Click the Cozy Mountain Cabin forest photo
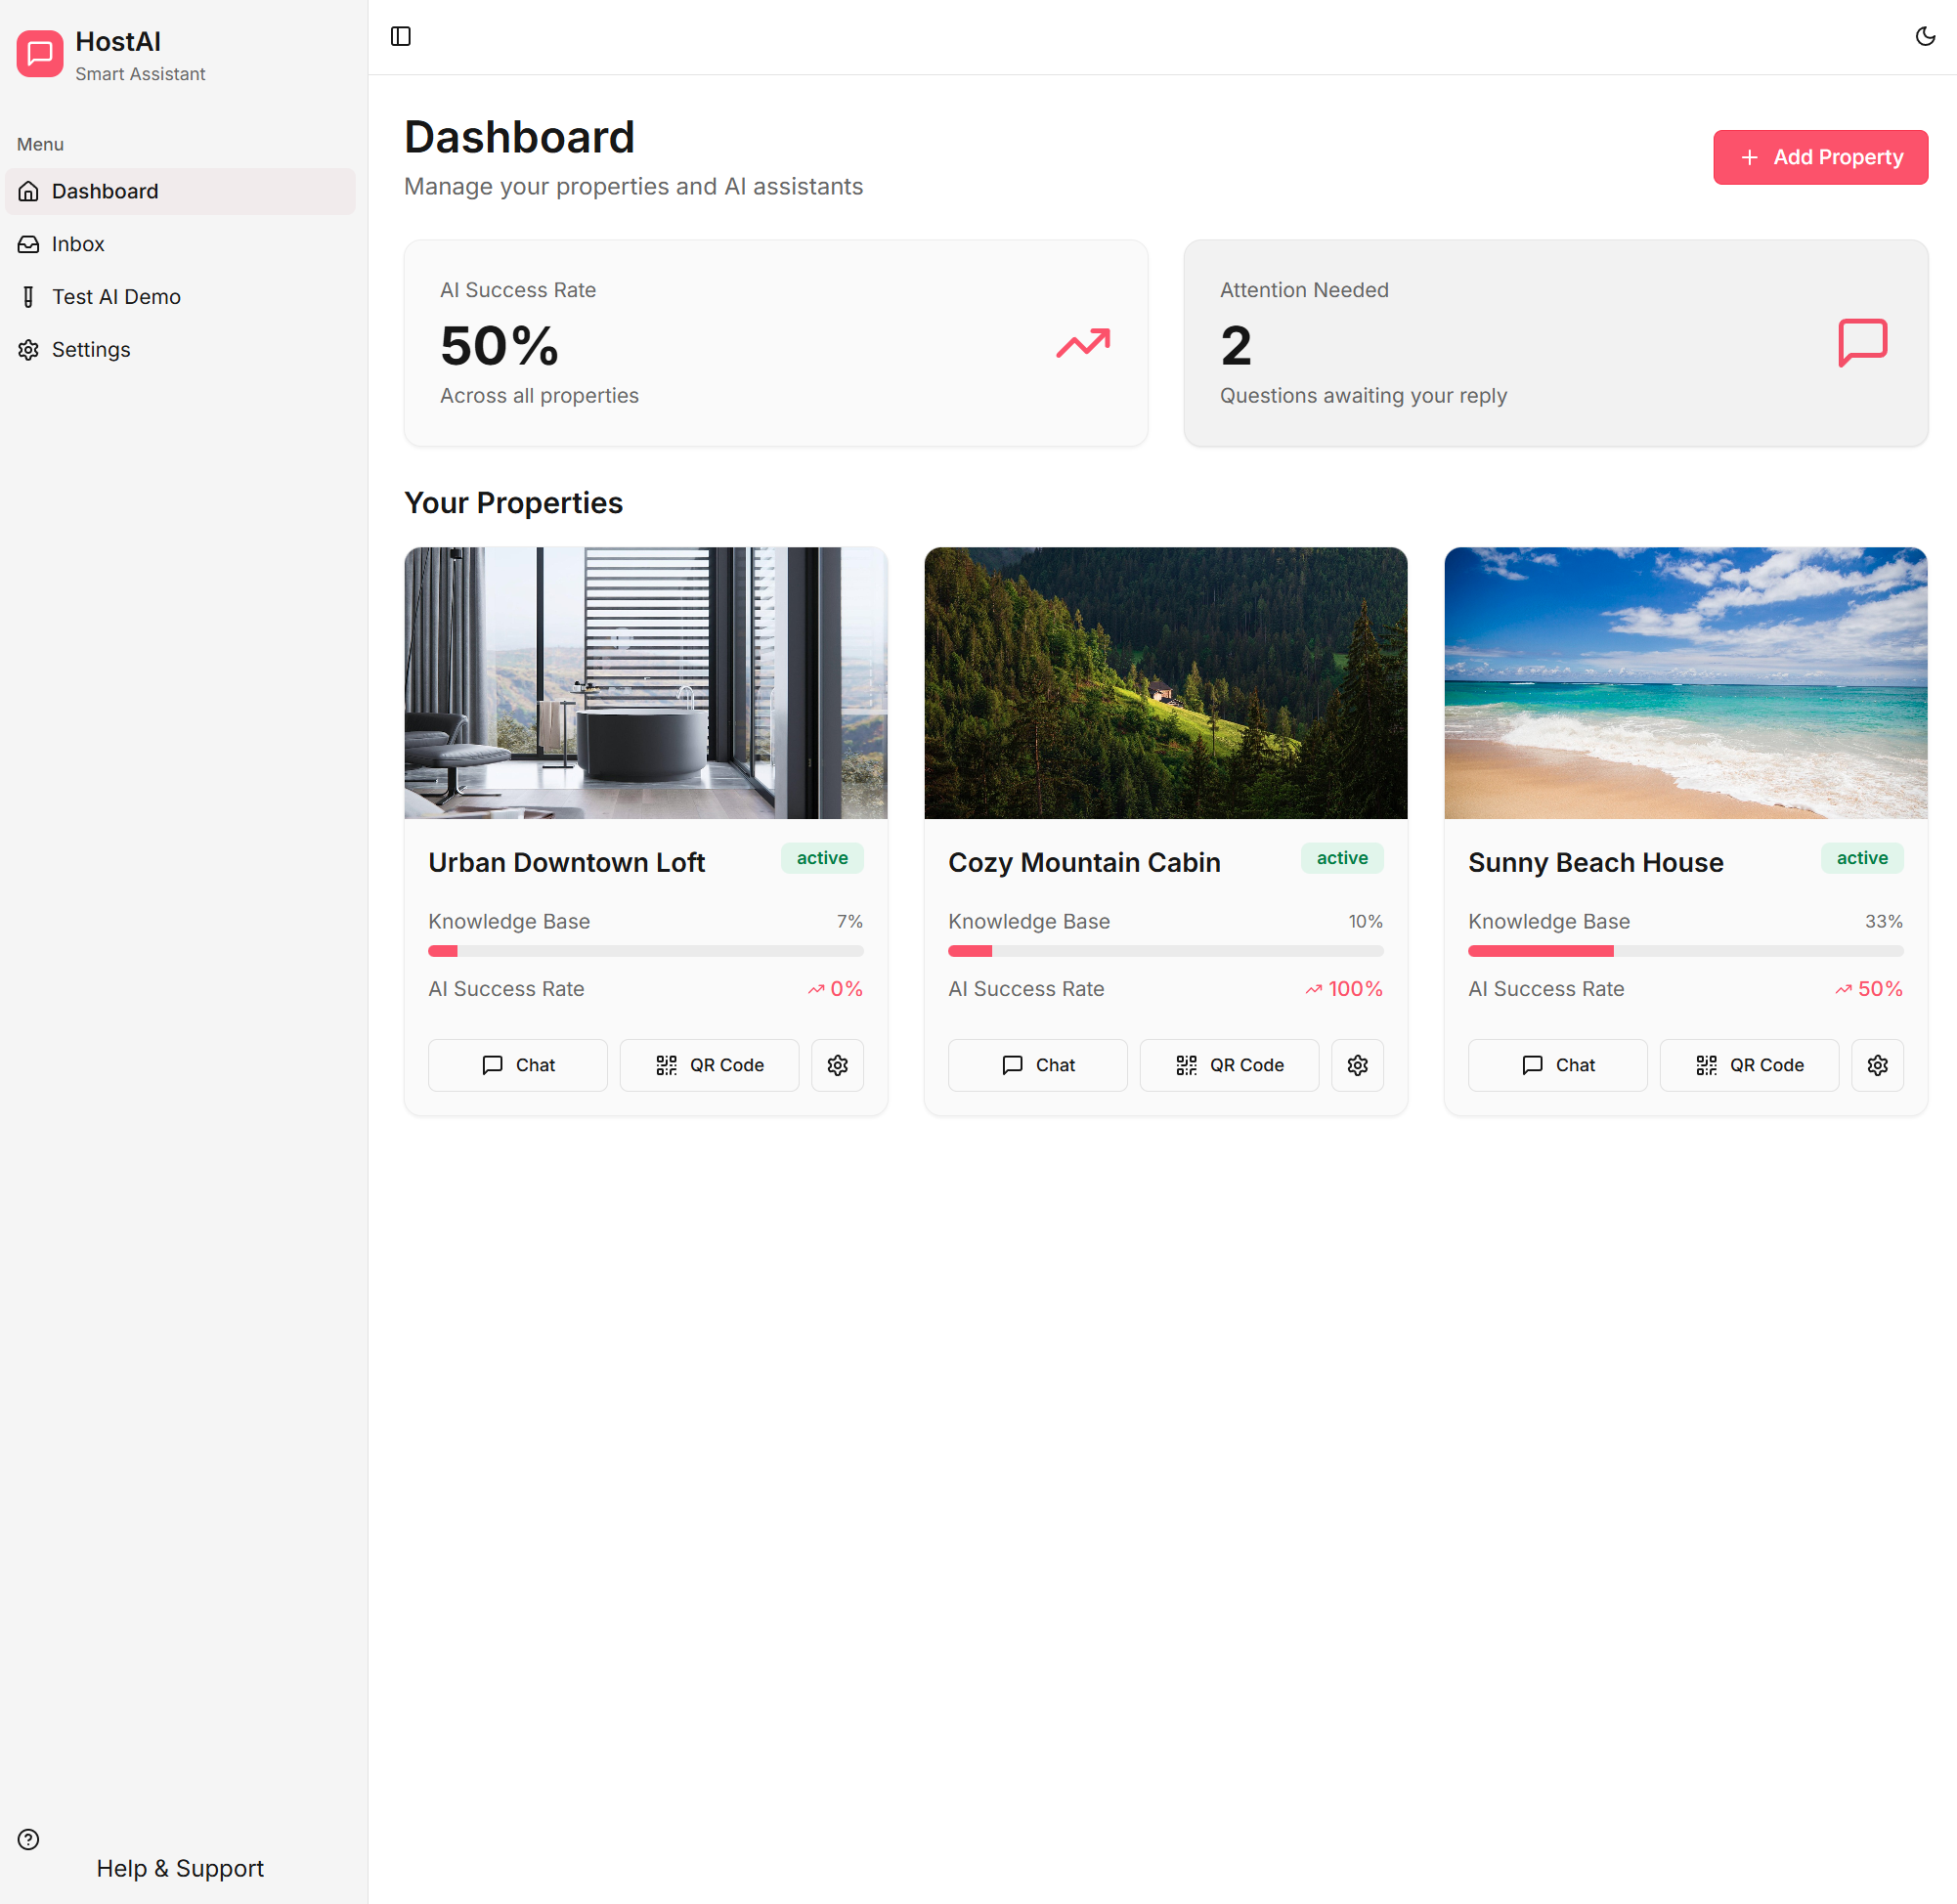The width and height of the screenshot is (1957, 1904). 1165,683
